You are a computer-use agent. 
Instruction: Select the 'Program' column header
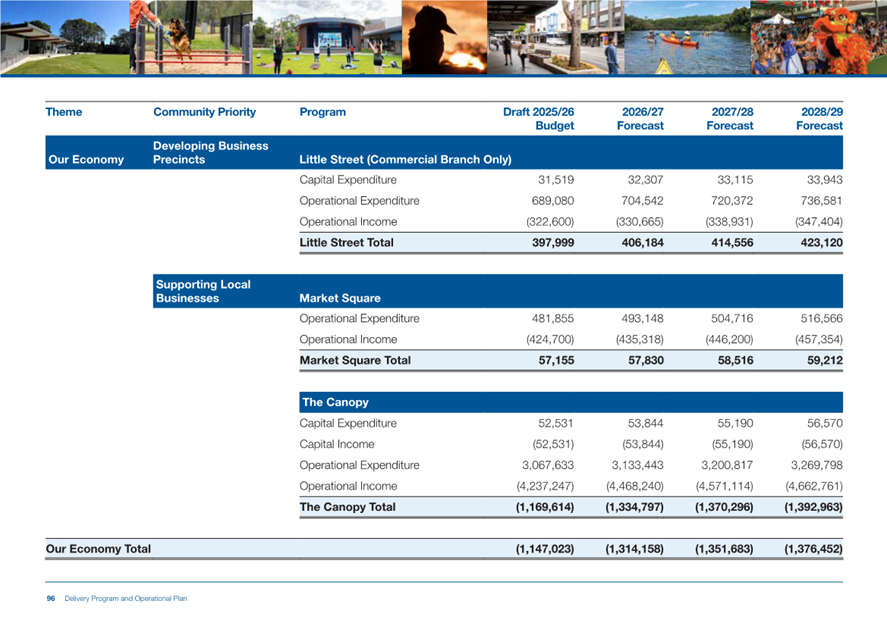tap(322, 112)
